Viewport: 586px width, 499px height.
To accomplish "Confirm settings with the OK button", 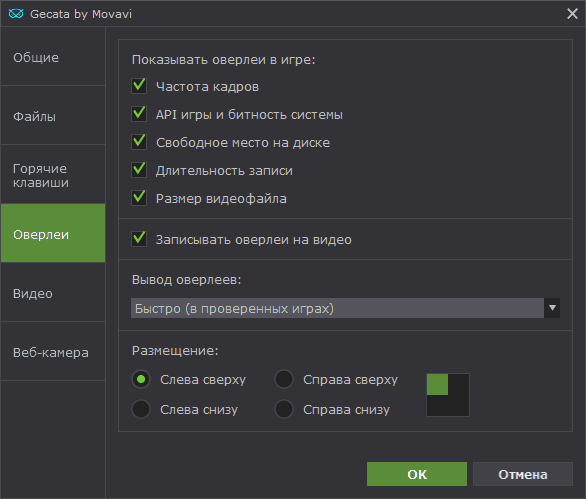I will click(417, 474).
